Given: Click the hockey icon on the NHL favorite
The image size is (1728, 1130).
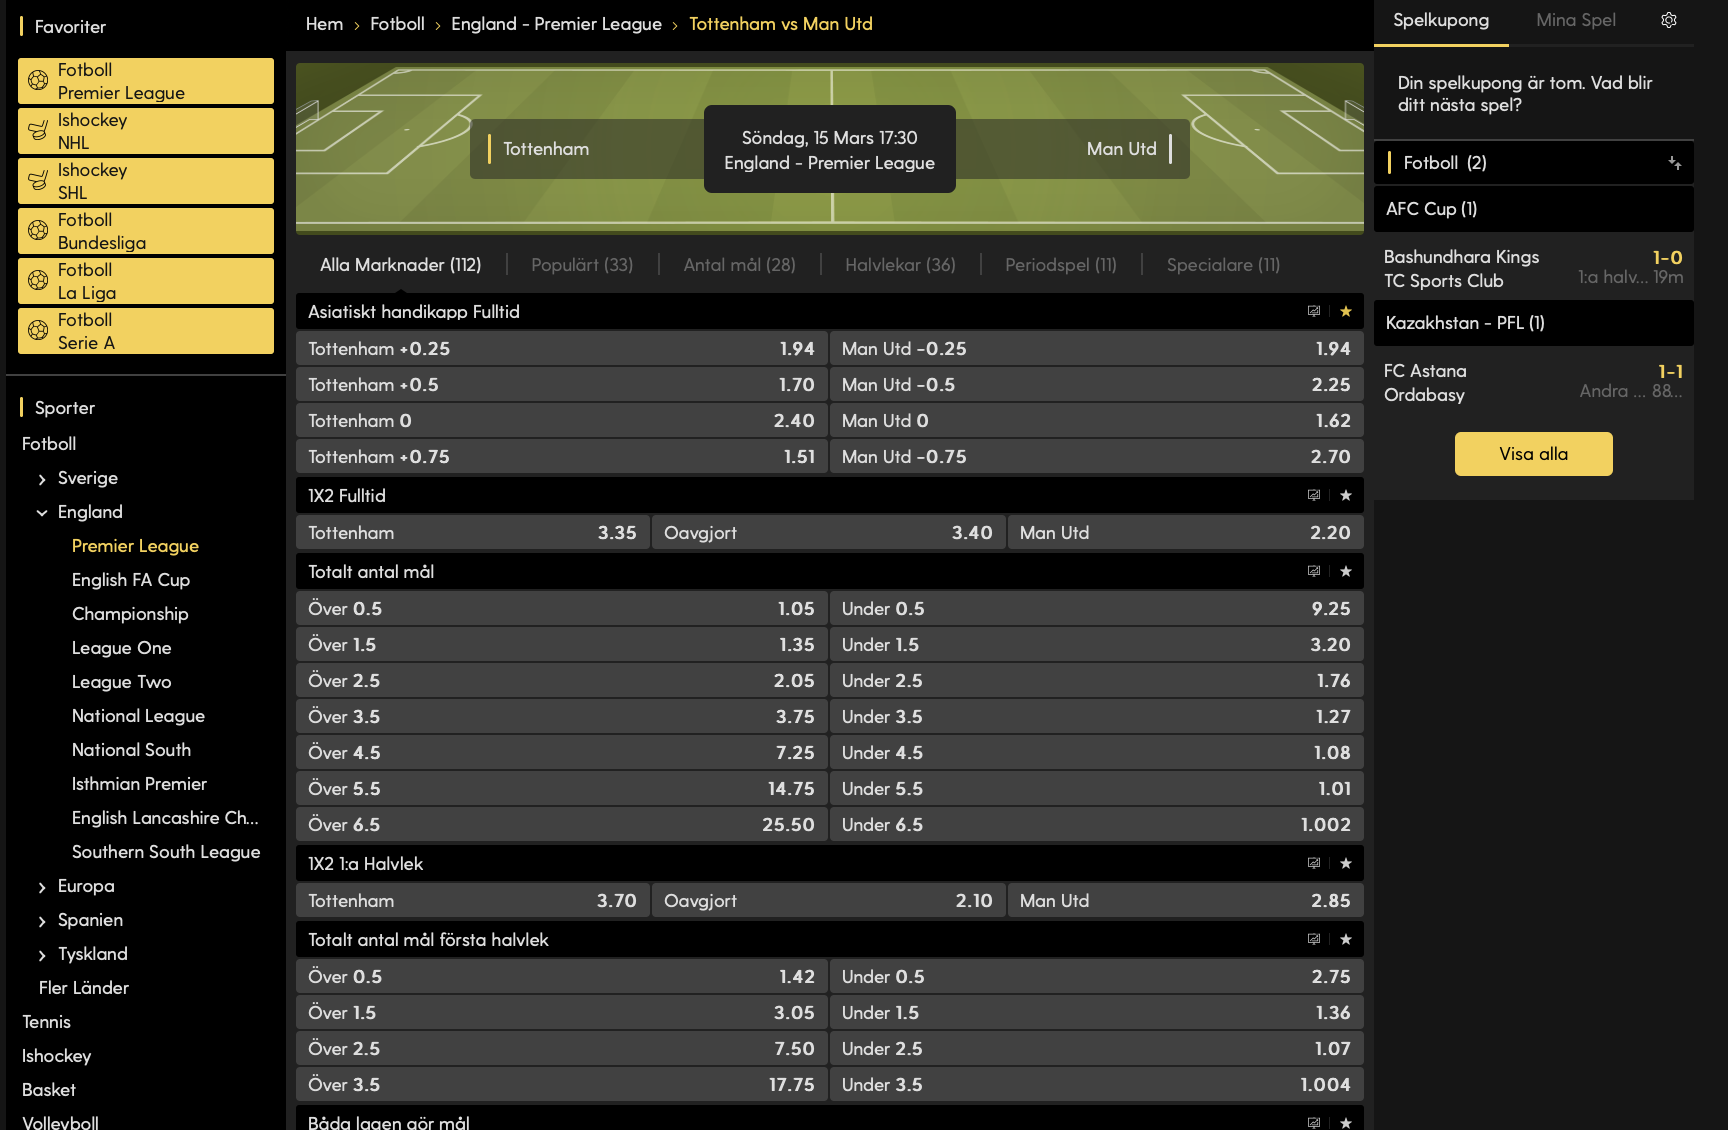Looking at the screenshot, I should [38, 130].
